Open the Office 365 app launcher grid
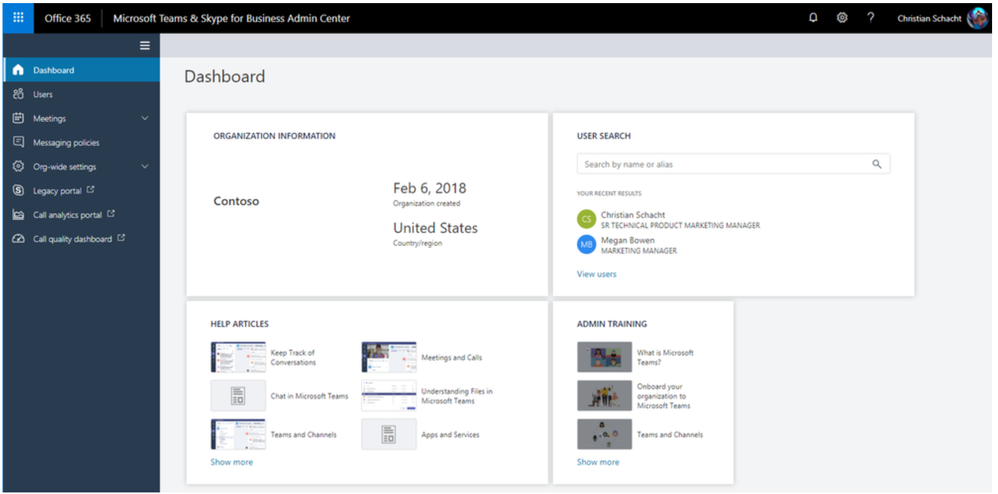Screen dimensions: 998x494 tap(18, 17)
